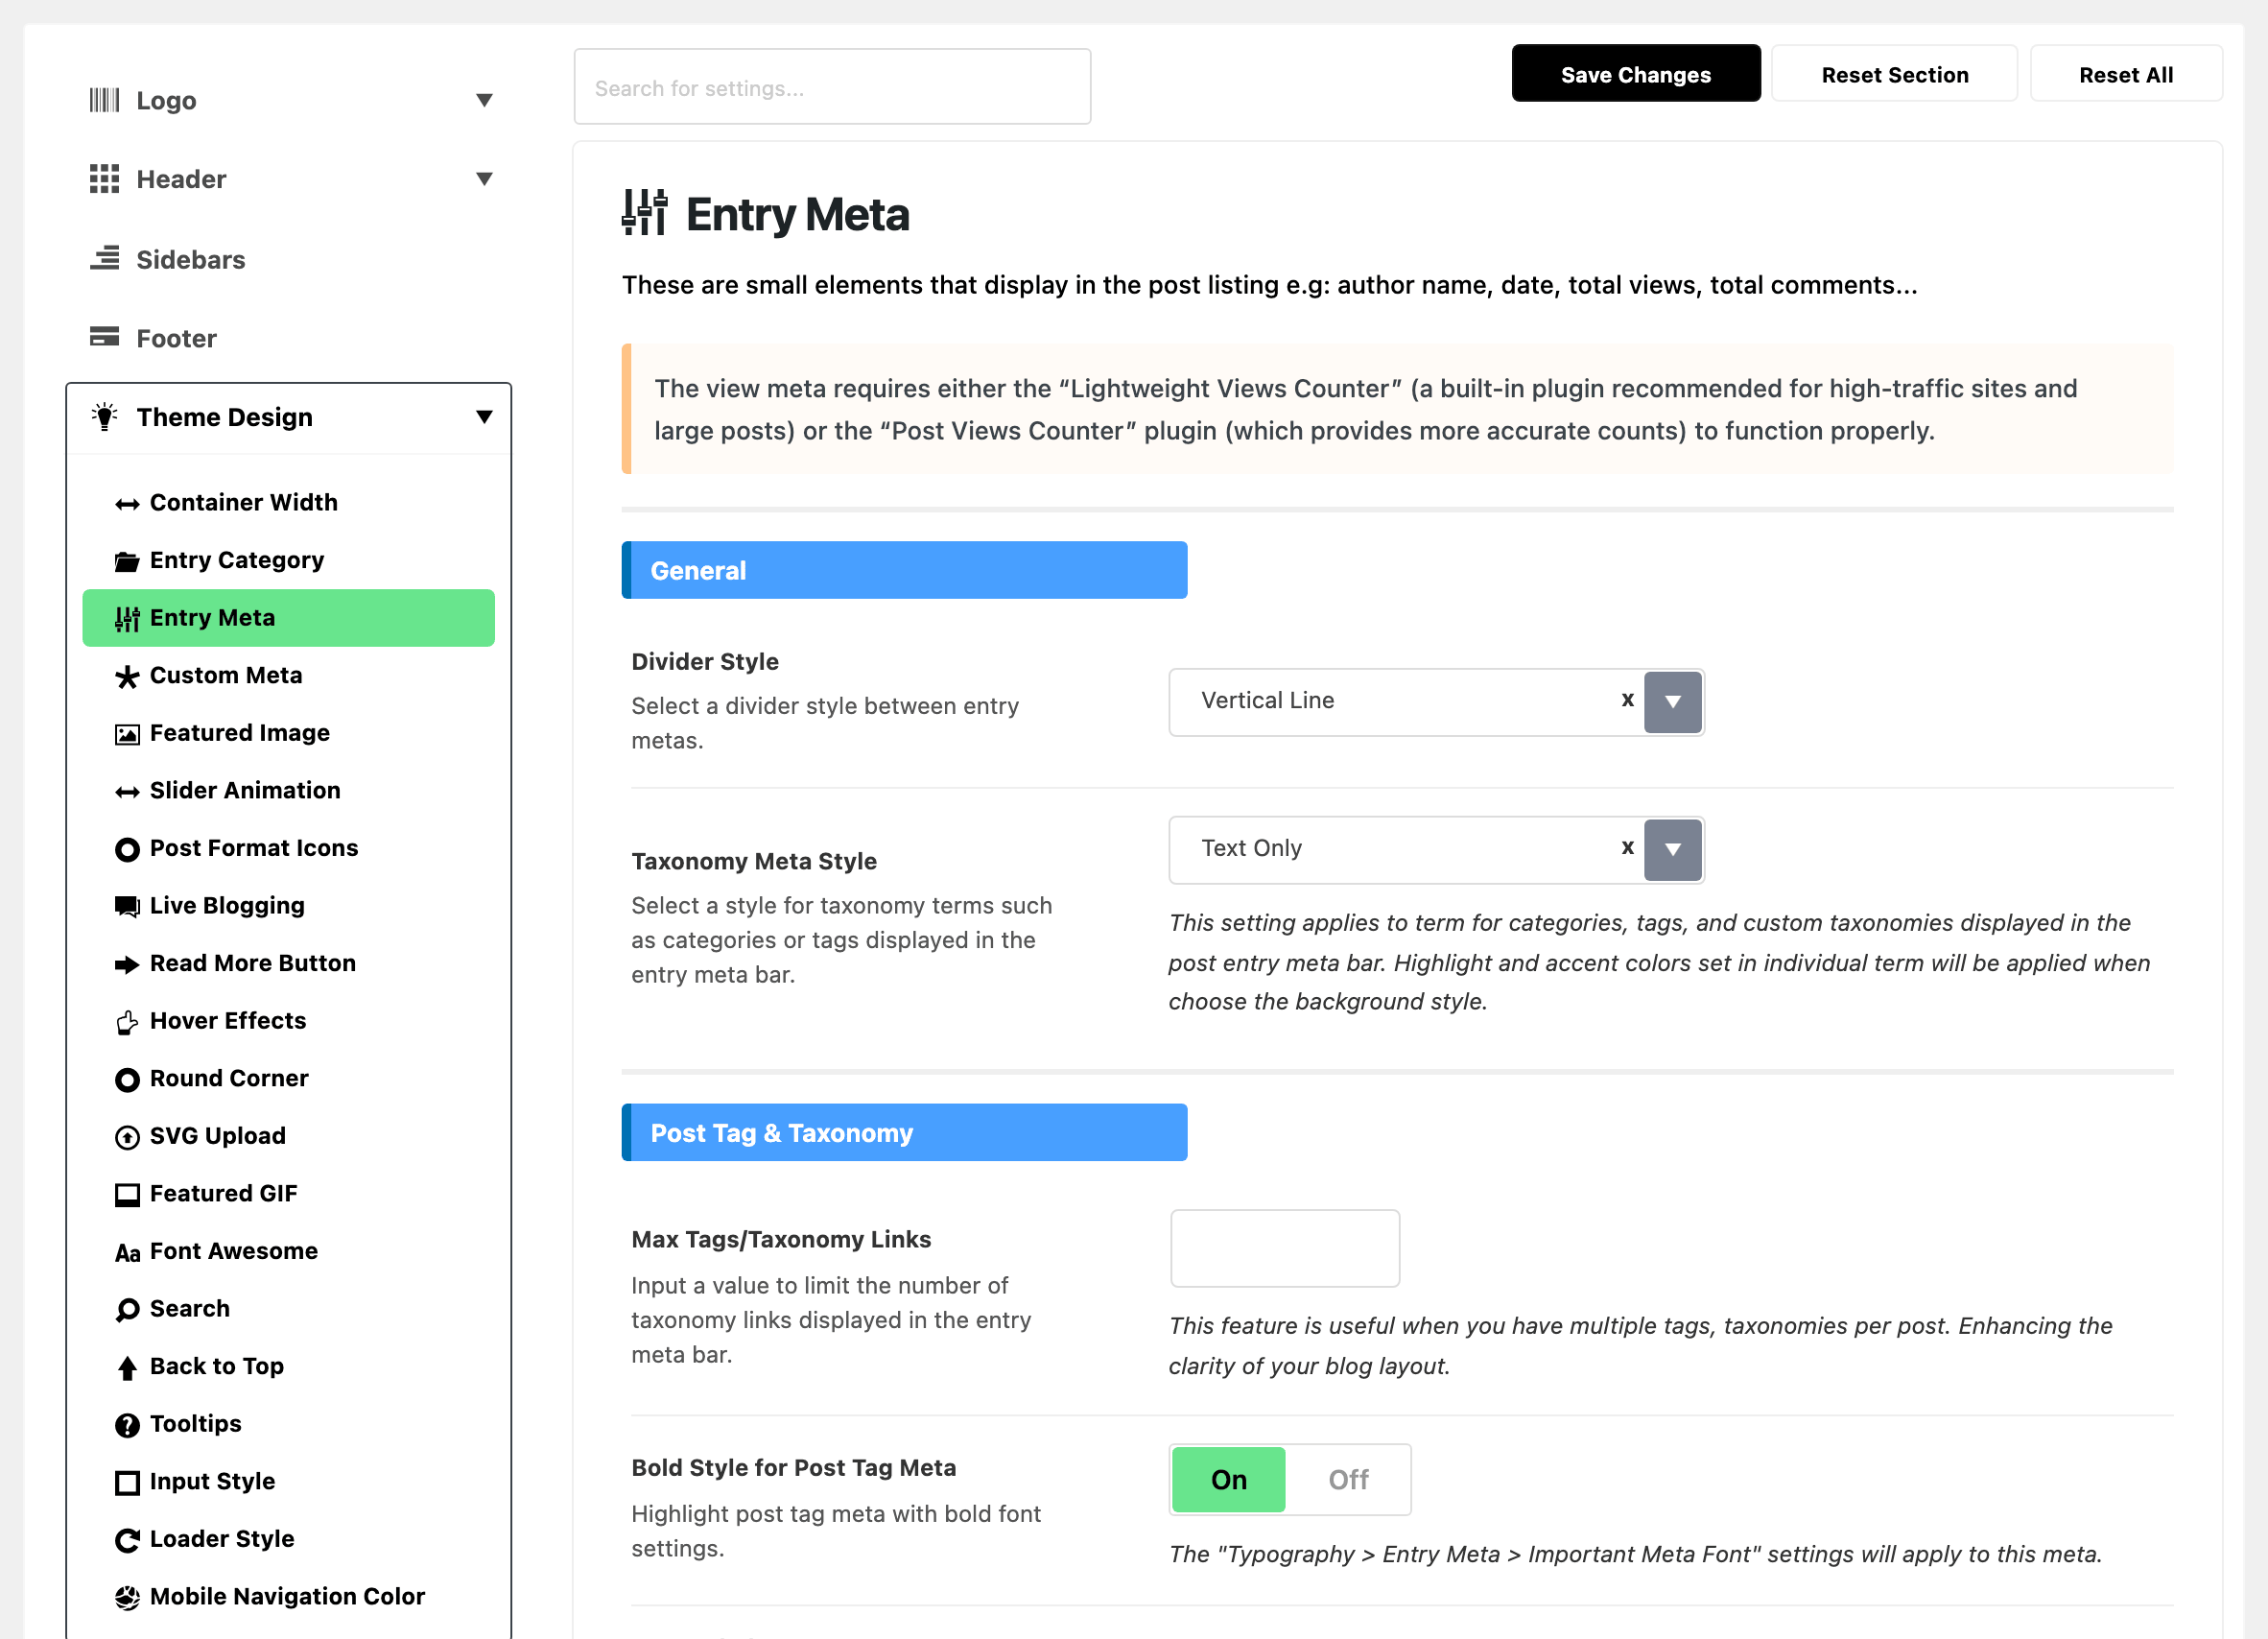This screenshot has height=1639, width=2268.
Task: Open the Entry Meta menu item
Action: coord(288,618)
